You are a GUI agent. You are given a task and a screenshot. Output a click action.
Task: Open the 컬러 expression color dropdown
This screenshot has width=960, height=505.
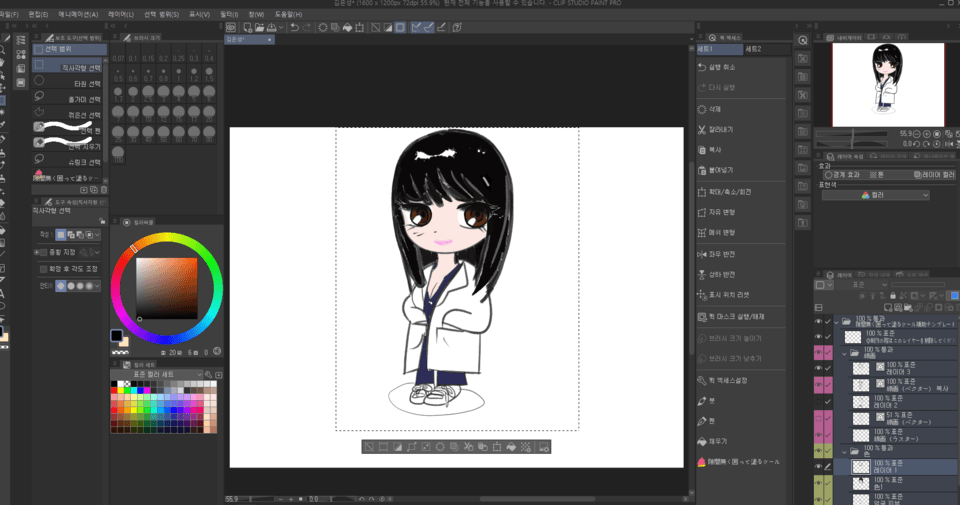pyautogui.click(x=875, y=195)
